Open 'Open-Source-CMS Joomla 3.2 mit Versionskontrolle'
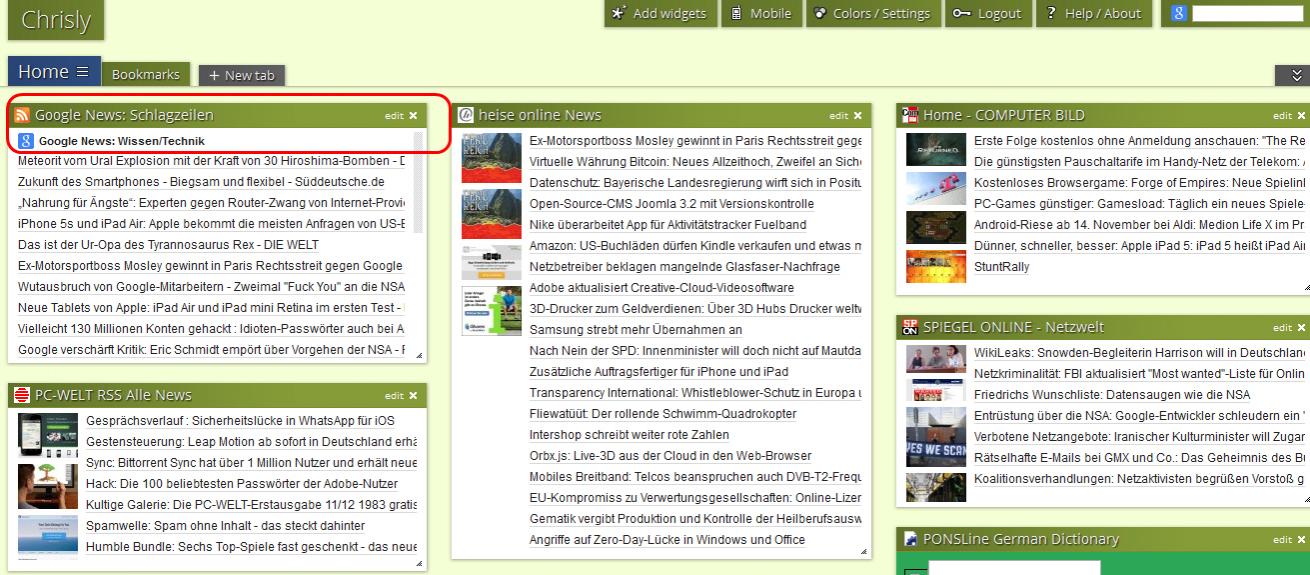 pos(671,203)
